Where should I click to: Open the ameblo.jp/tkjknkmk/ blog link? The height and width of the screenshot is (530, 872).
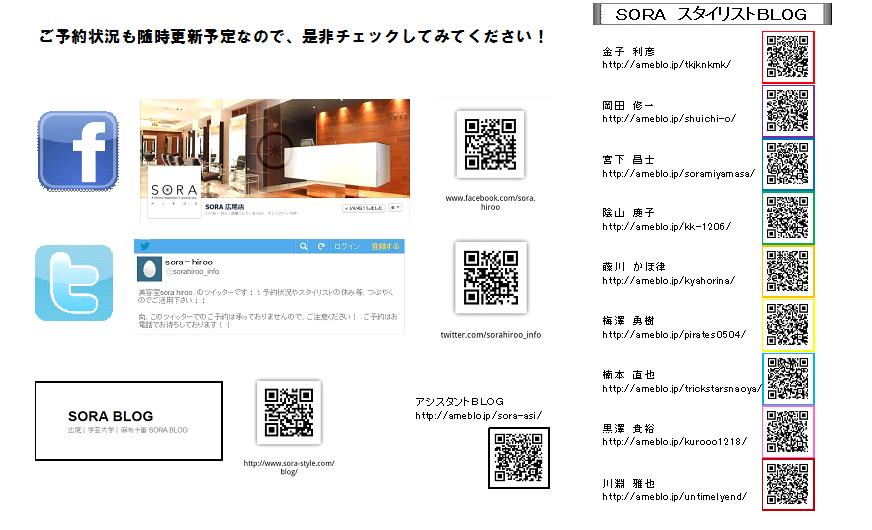click(x=666, y=64)
